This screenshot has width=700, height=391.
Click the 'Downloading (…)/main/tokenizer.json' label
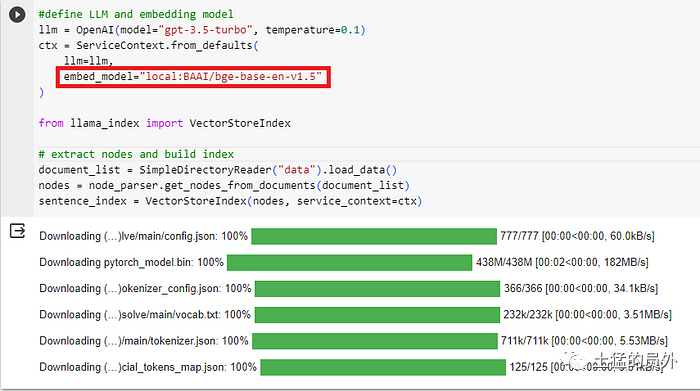(x=144, y=341)
